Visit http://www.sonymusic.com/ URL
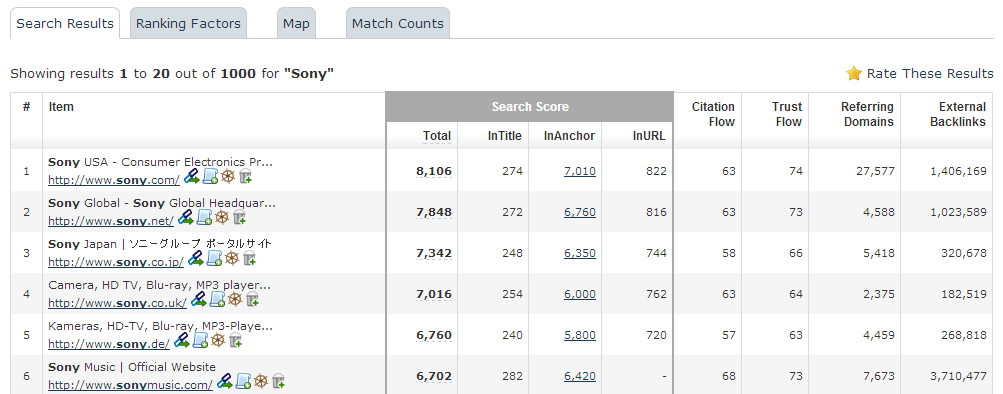1003x394 pixels. coord(130,384)
